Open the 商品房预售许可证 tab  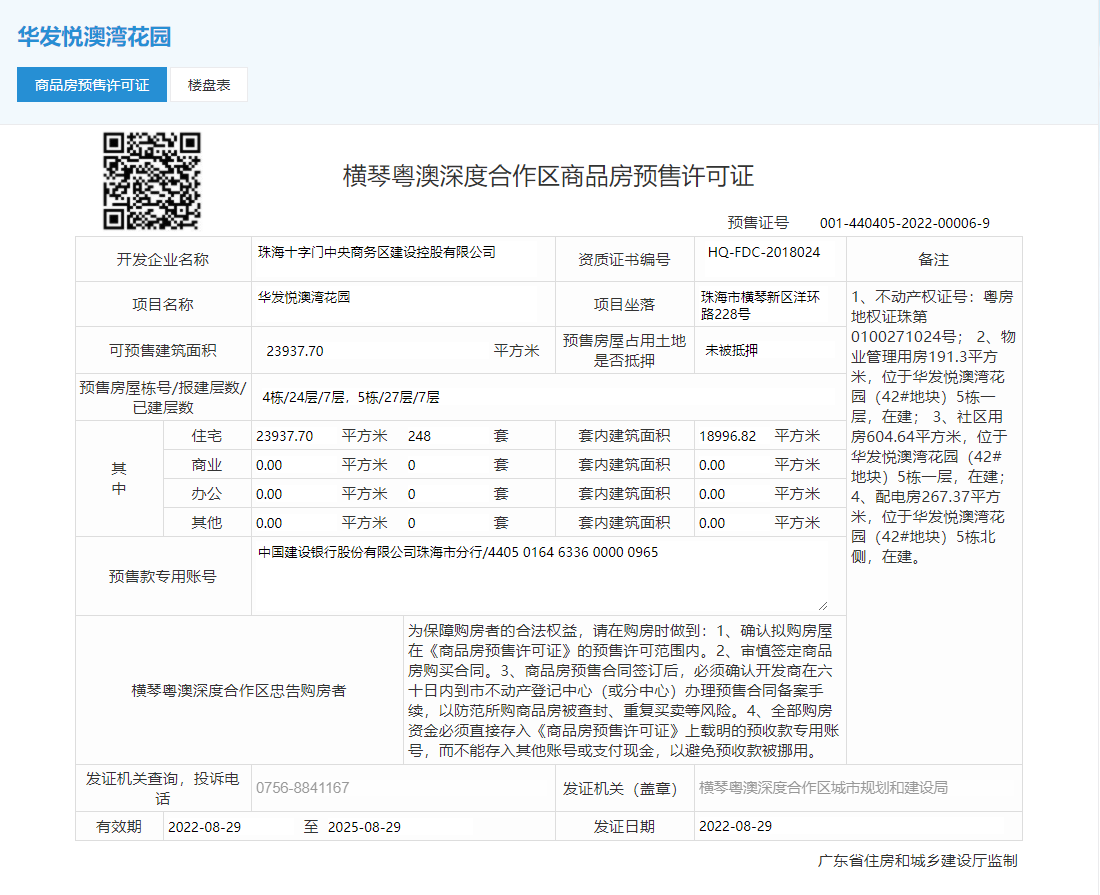[92, 85]
